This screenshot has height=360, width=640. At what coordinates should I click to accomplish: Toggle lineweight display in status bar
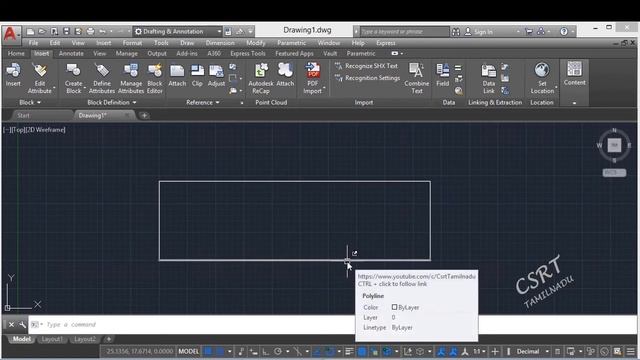coord(349,351)
